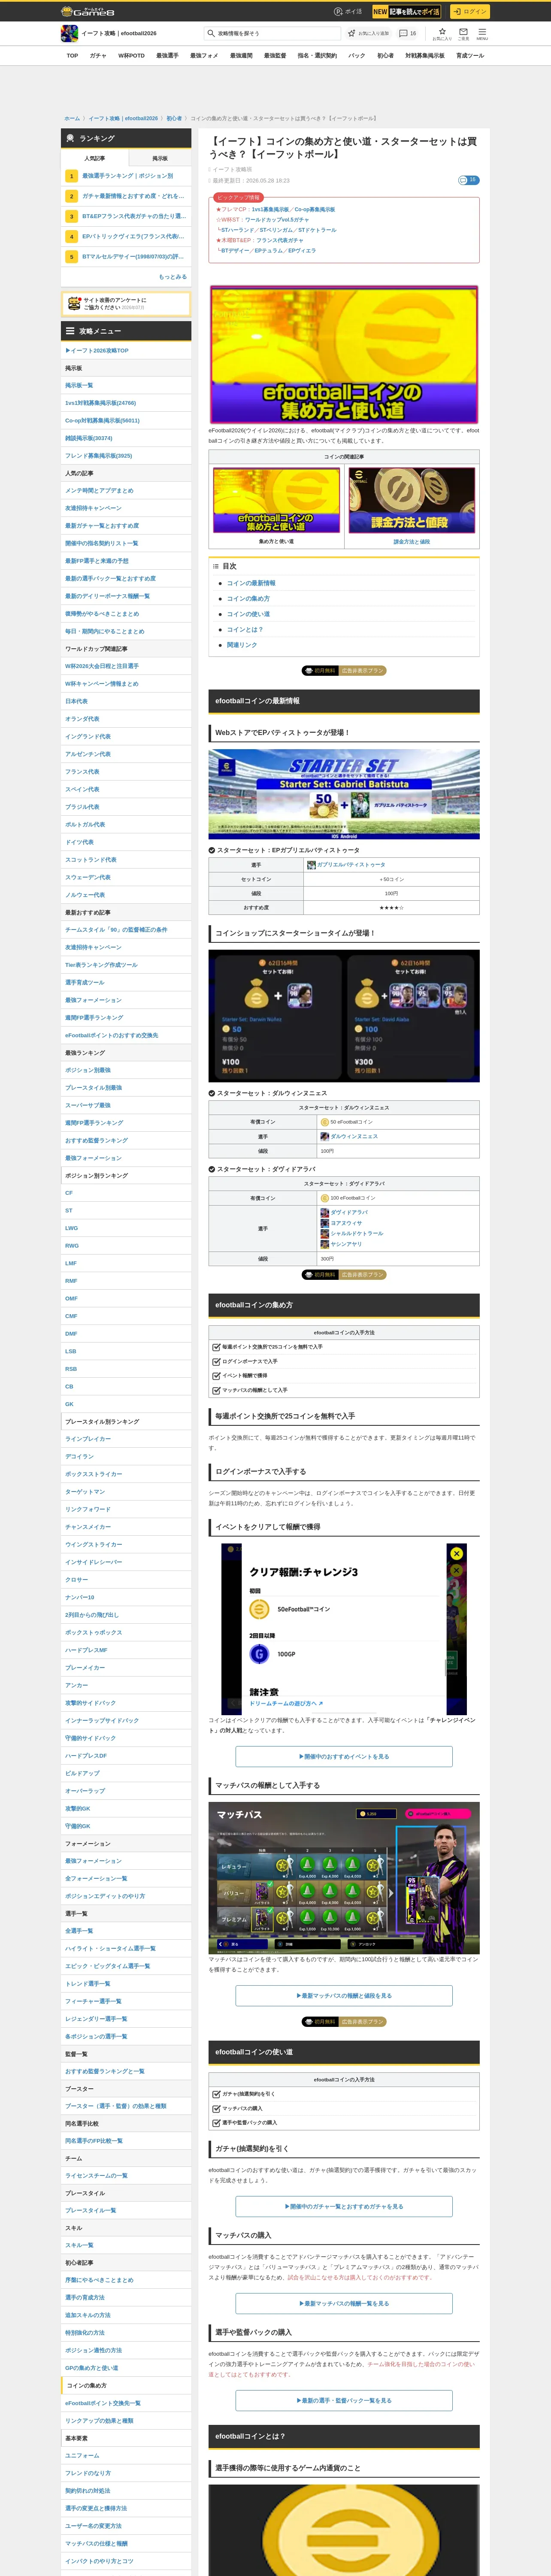551x2576 pixels.
Task: Click 最新マッチパスの報酬と価格を見る button
Action: point(344,1995)
